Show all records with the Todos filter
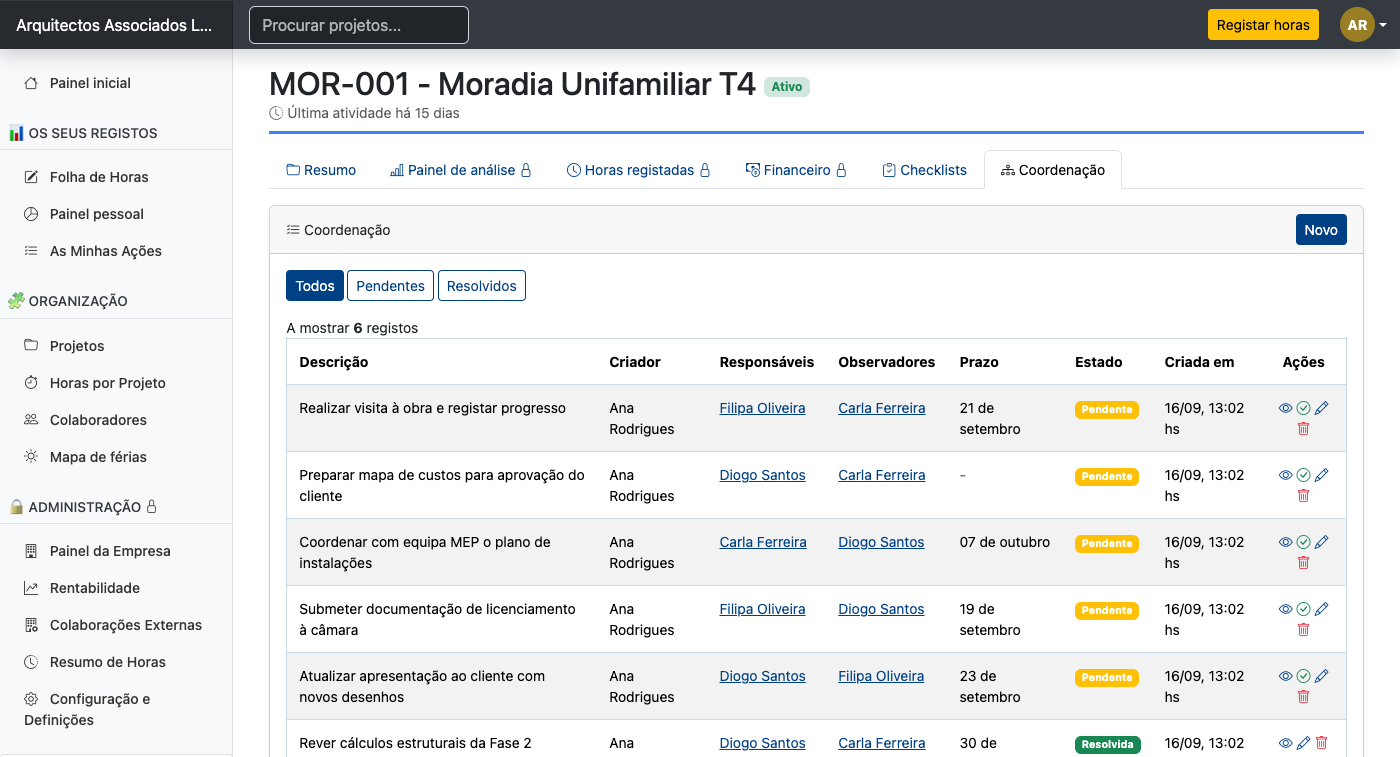This screenshot has height=757, width=1400. coord(315,286)
